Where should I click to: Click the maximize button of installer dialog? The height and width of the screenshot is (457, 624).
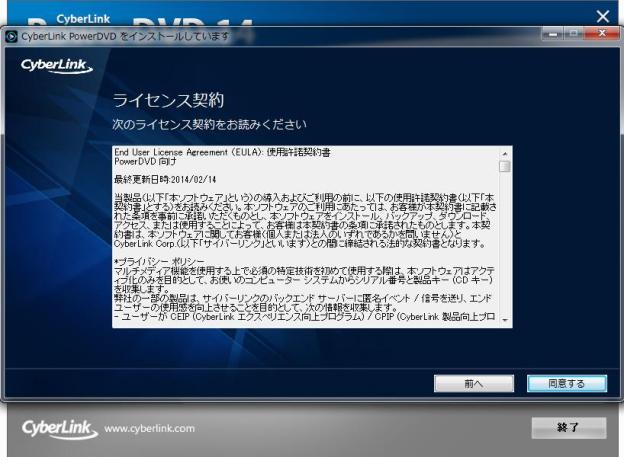coord(574,33)
